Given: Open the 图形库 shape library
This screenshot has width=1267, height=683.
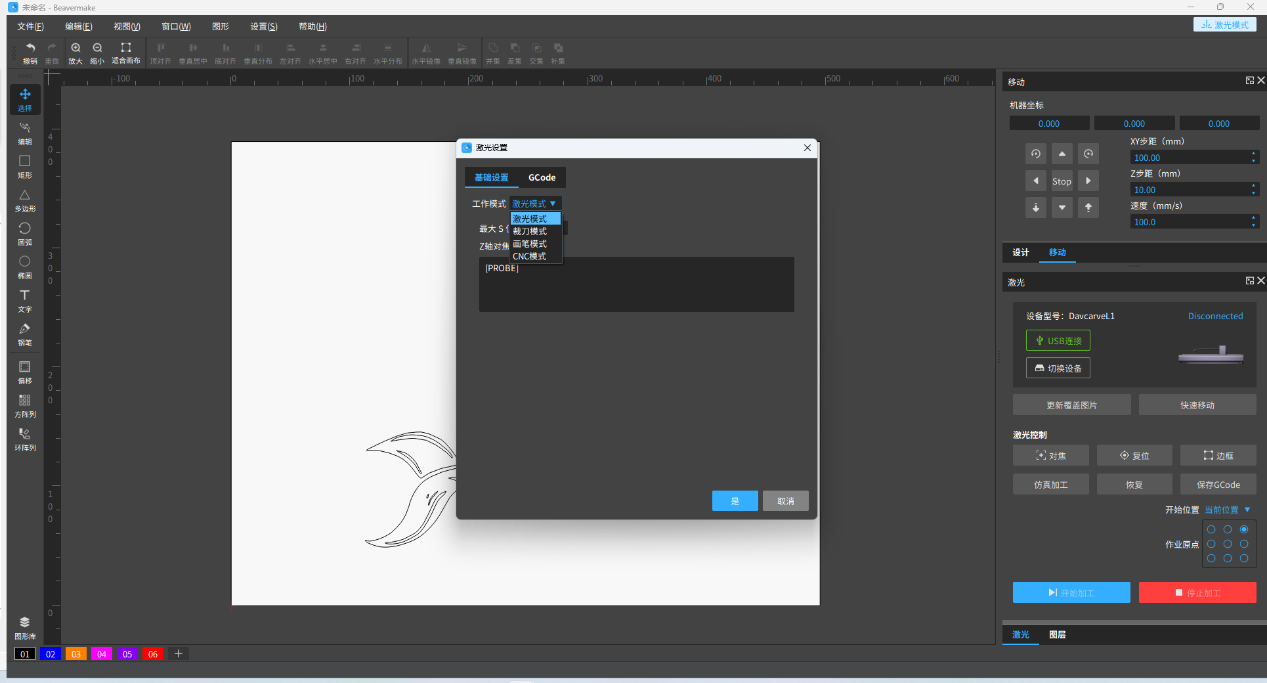Looking at the screenshot, I should 25,627.
